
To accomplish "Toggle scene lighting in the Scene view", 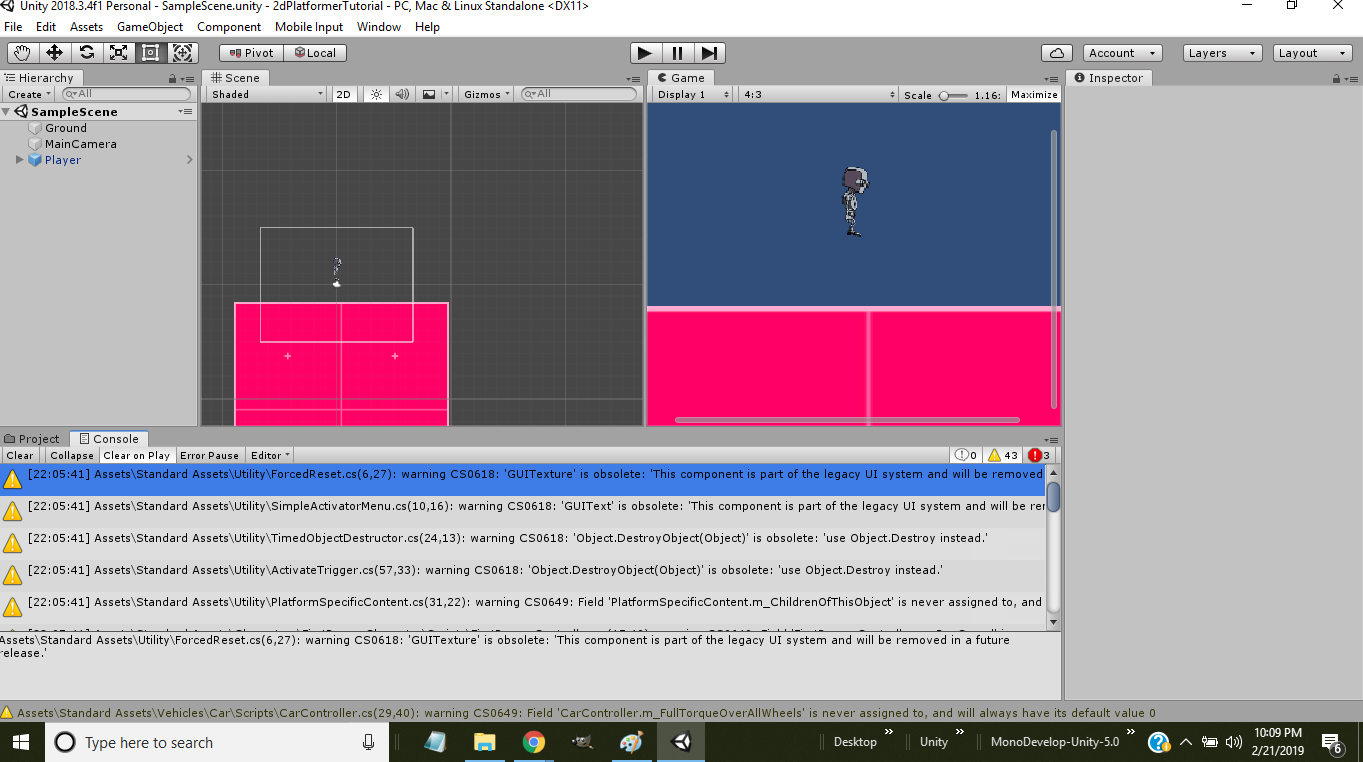I will point(375,93).
